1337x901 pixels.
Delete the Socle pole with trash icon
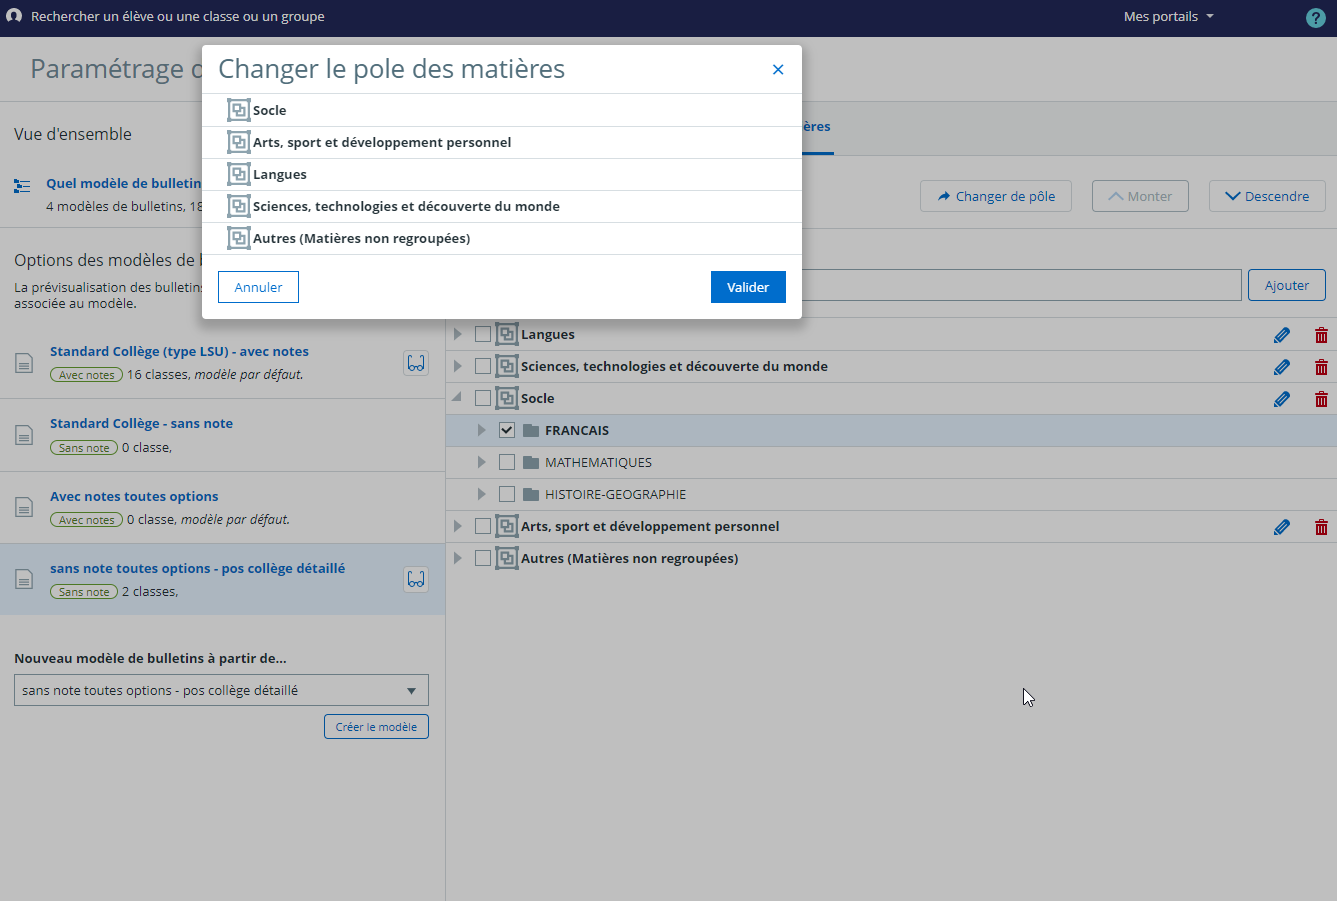(x=1321, y=399)
